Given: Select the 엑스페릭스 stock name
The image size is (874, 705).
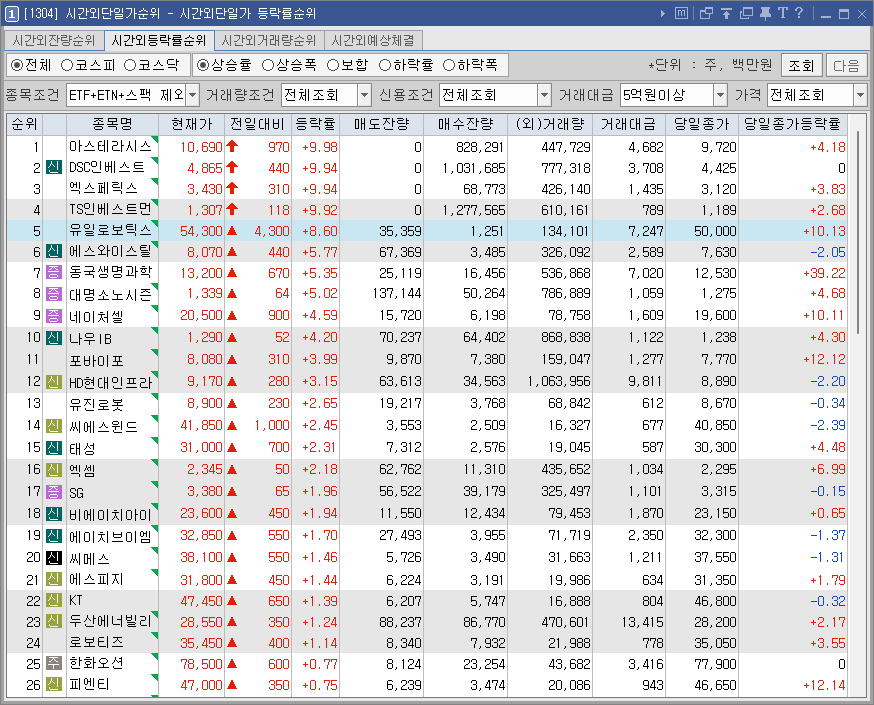Looking at the screenshot, I should pyautogui.click(x=103, y=188).
